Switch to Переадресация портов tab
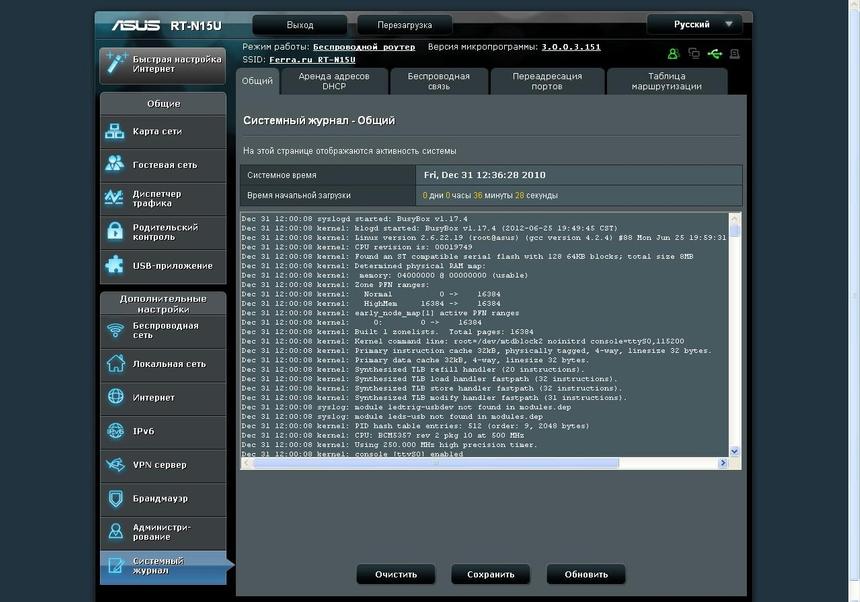The height and width of the screenshot is (602, 860). coord(549,81)
